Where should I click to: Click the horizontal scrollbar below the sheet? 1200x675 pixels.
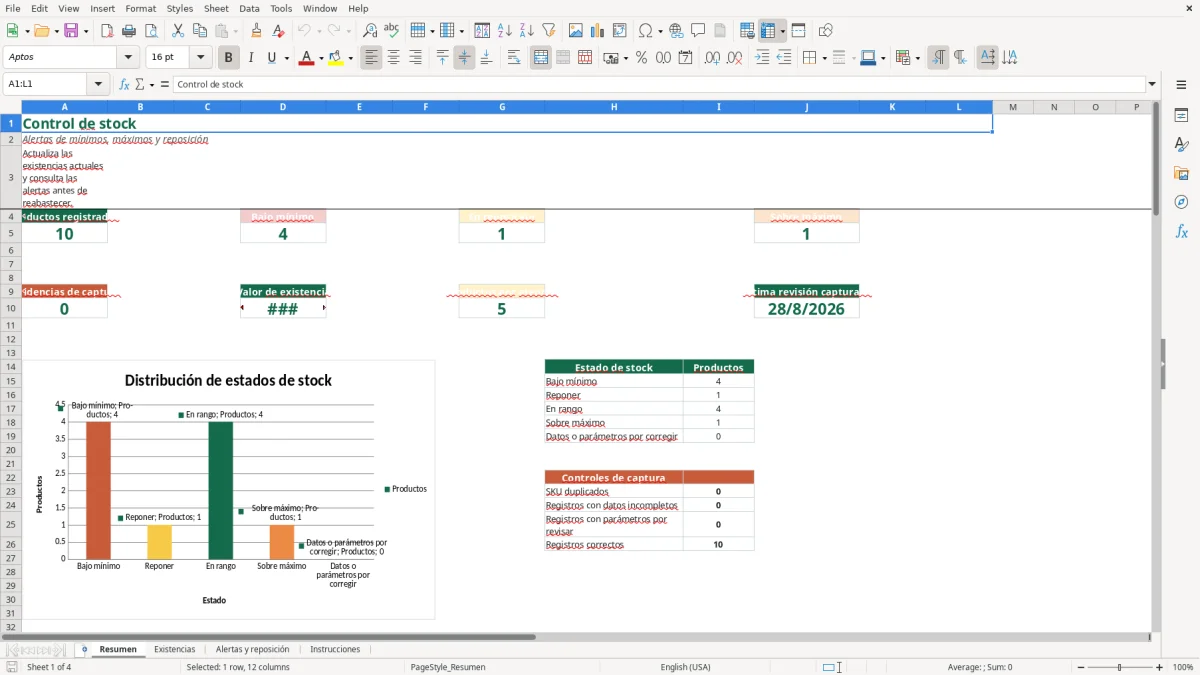(x=575, y=636)
